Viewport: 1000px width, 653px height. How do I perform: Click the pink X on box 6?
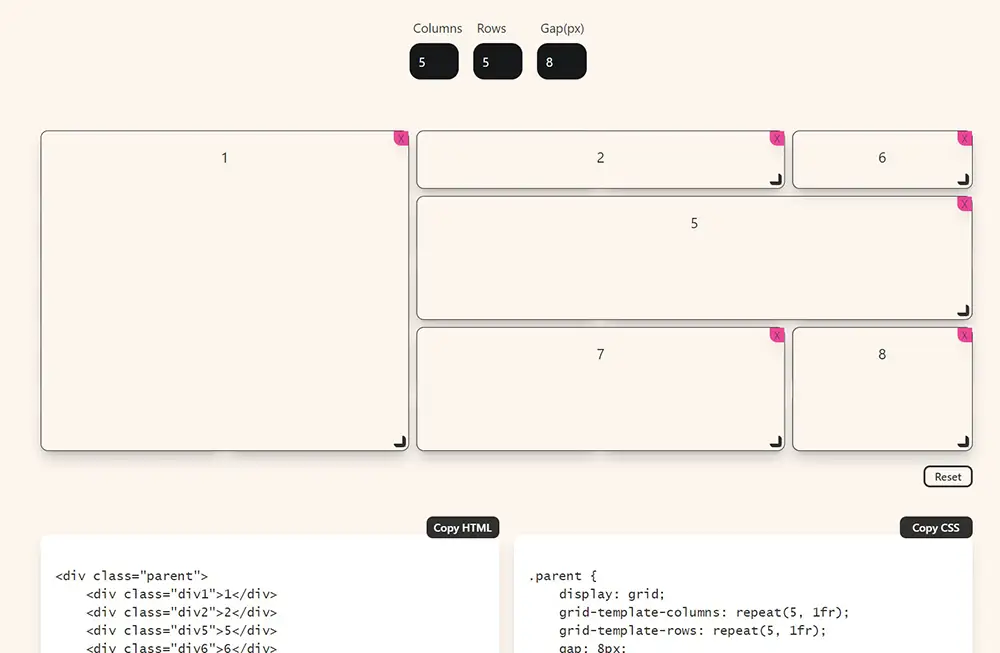click(x=965, y=138)
